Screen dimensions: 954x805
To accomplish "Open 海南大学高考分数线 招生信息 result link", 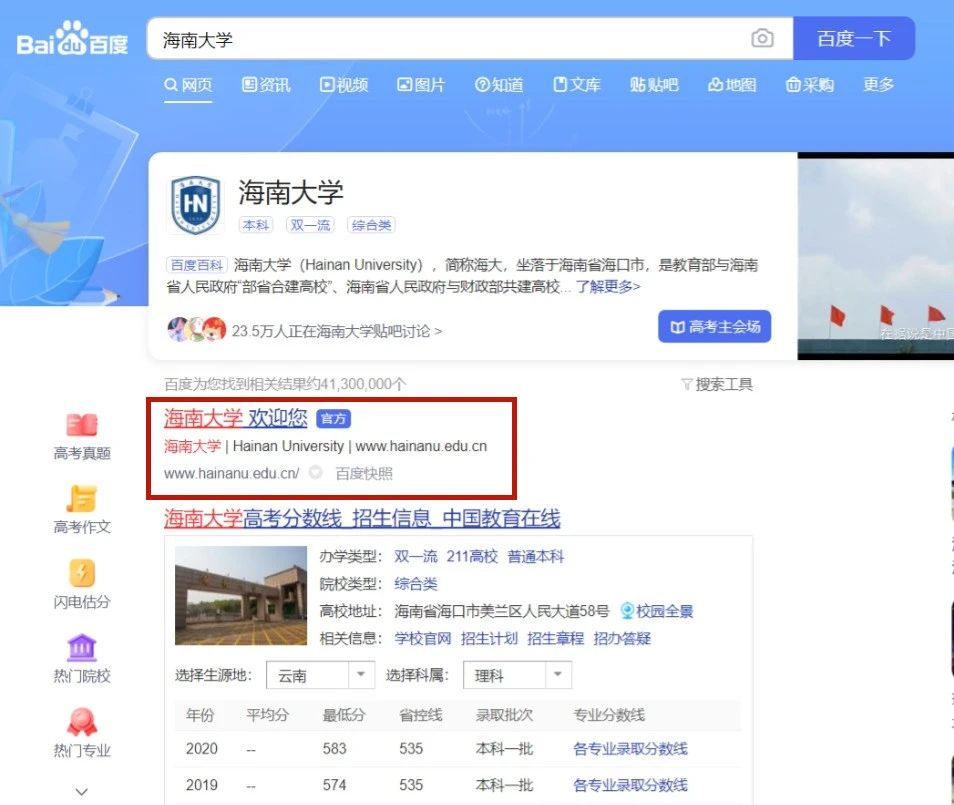I will [362, 518].
